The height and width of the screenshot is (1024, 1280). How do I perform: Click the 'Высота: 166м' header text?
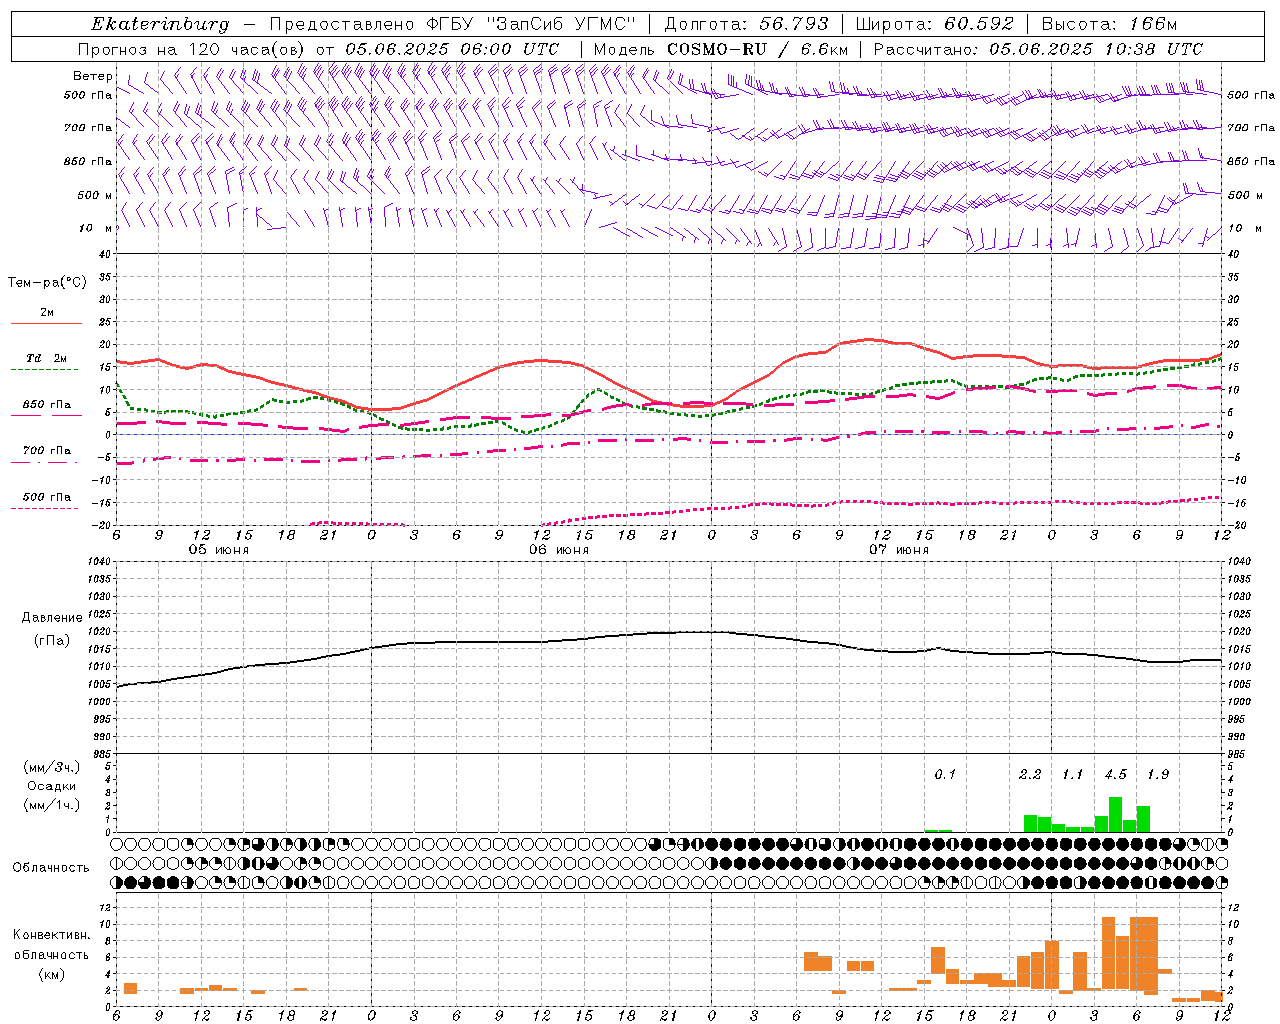pyautogui.click(x=1109, y=24)
